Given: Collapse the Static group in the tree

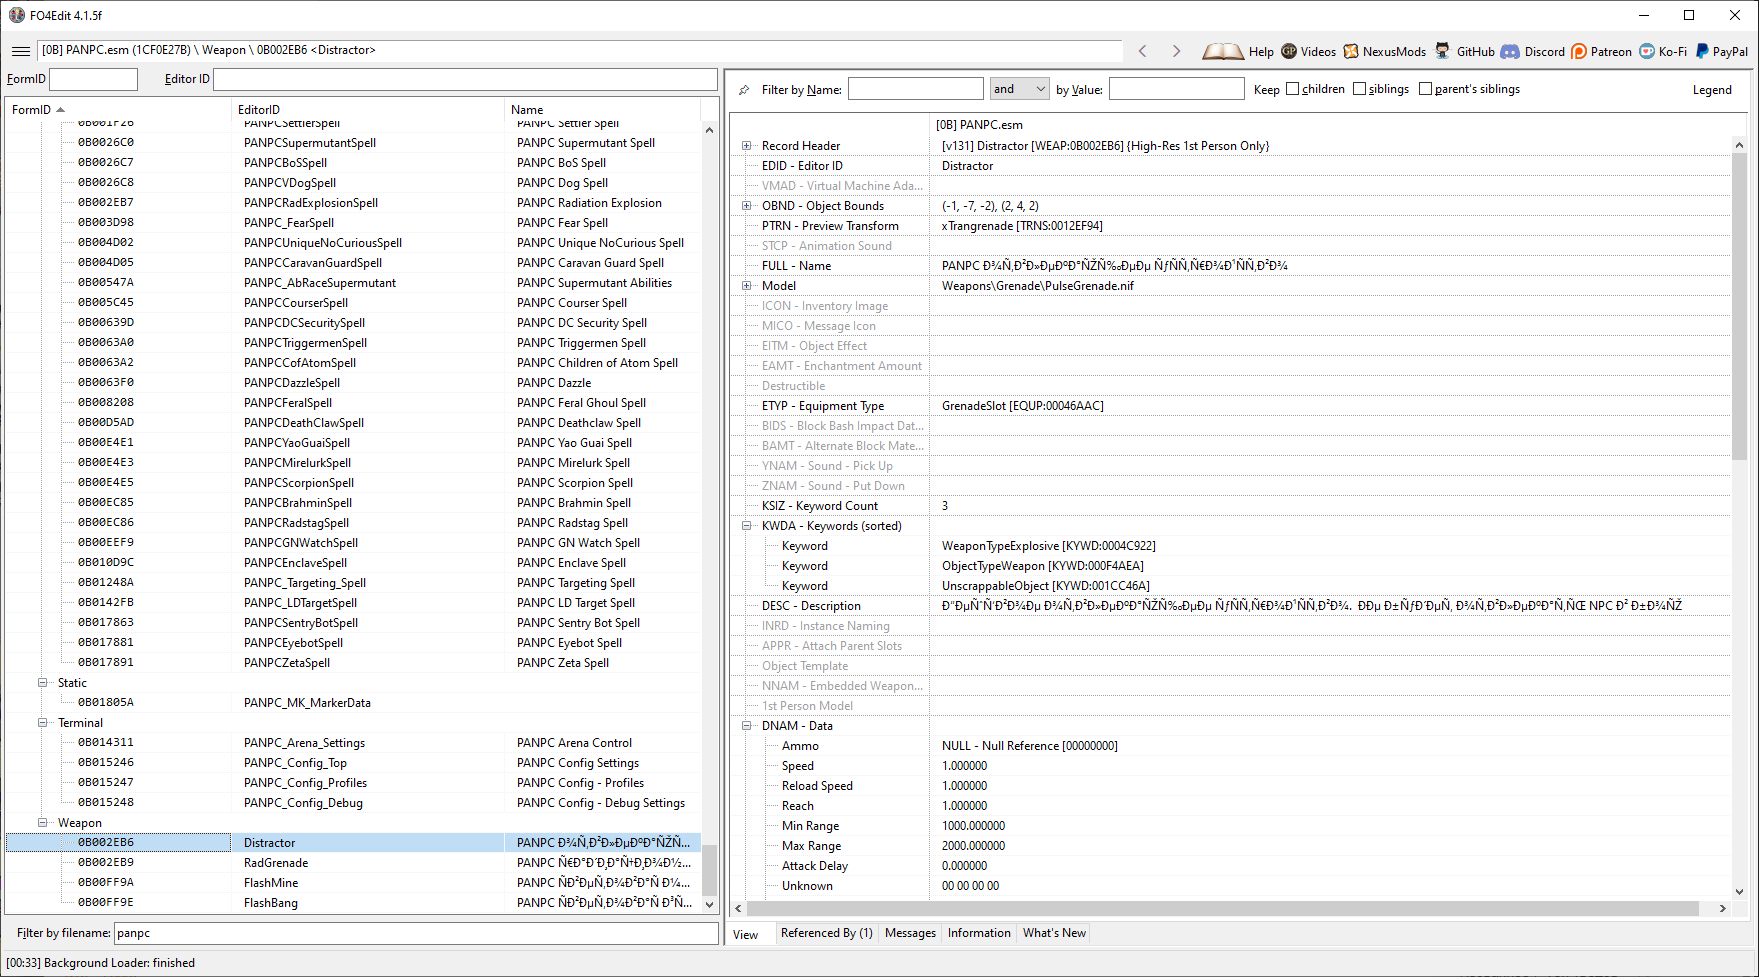Looking at the screenshot, I should 42,683.
